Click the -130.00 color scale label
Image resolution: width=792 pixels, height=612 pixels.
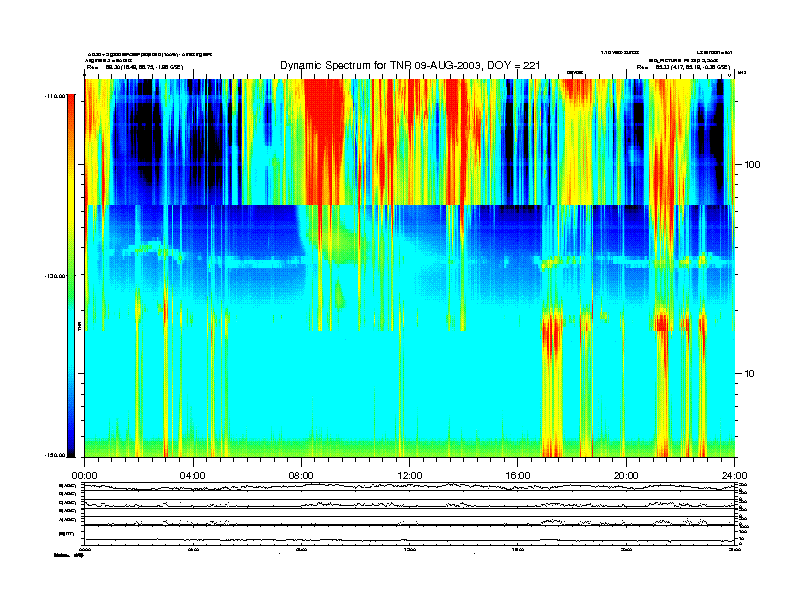(x=55, y=276)
